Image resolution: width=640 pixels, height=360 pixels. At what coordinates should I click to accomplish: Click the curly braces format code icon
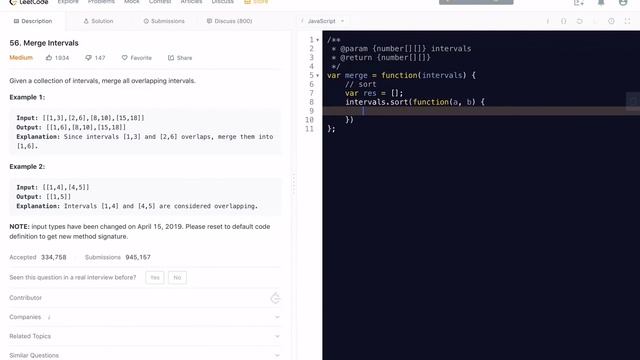click(564, 21)
